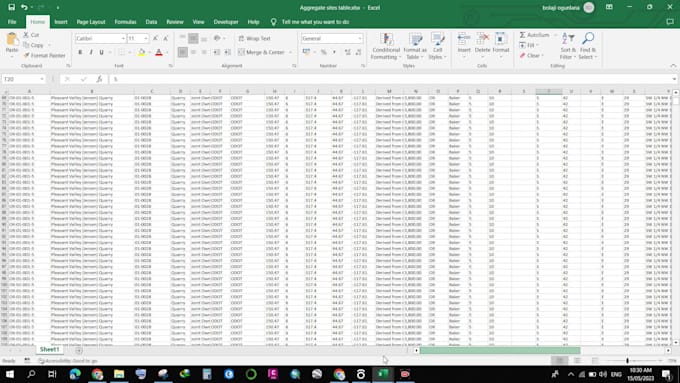Viewport: 680px width, 383px height.
Task: Switch to the Data tab
Action: click(151, 22)
